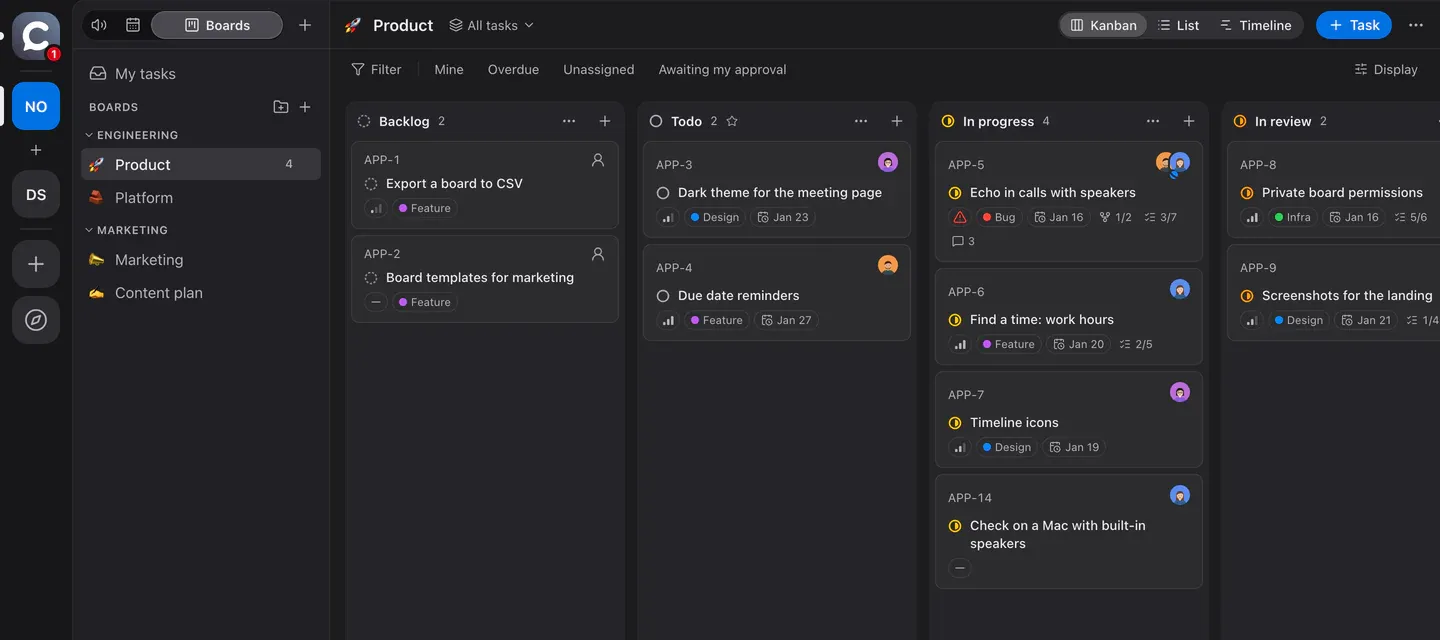
Task: Click avatar on APP-3 card
Action: pyautogui.click(x=888, y=162)
